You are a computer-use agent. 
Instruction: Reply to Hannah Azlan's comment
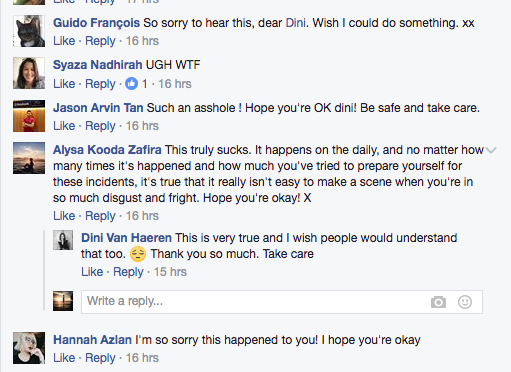point(100,358)
